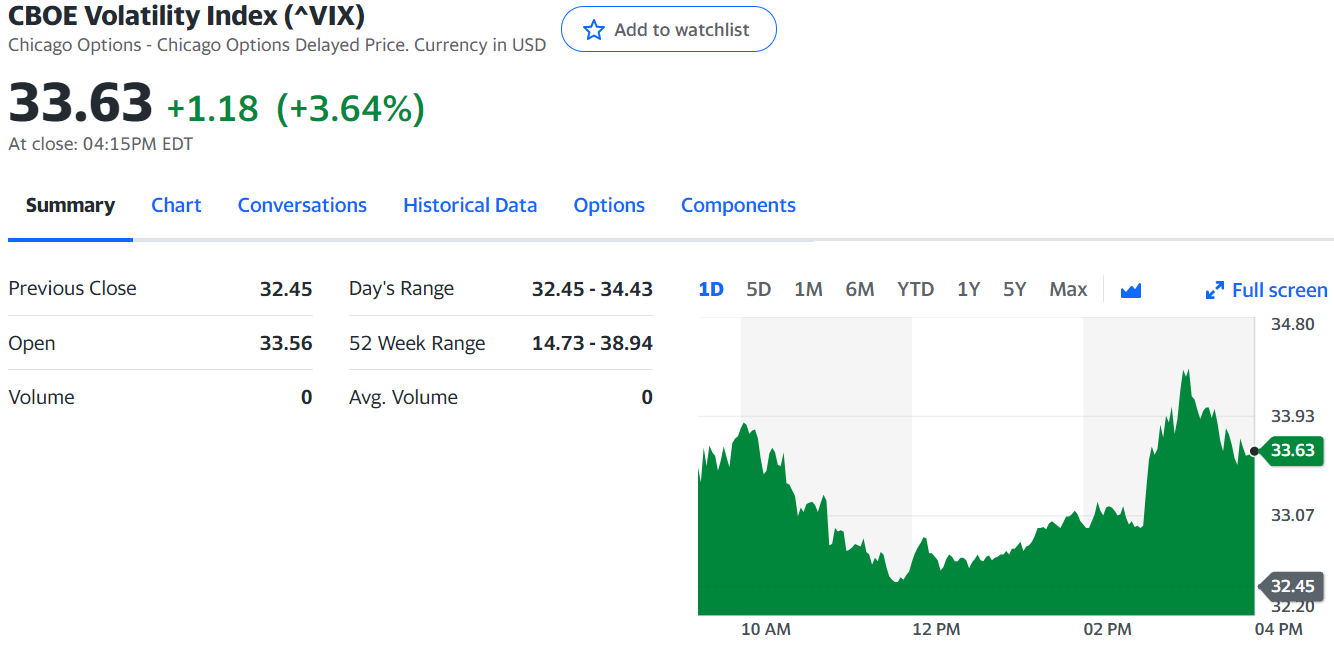Open the Conversations tab
This screenshot has height=647, width=1334.
(302, 205)
